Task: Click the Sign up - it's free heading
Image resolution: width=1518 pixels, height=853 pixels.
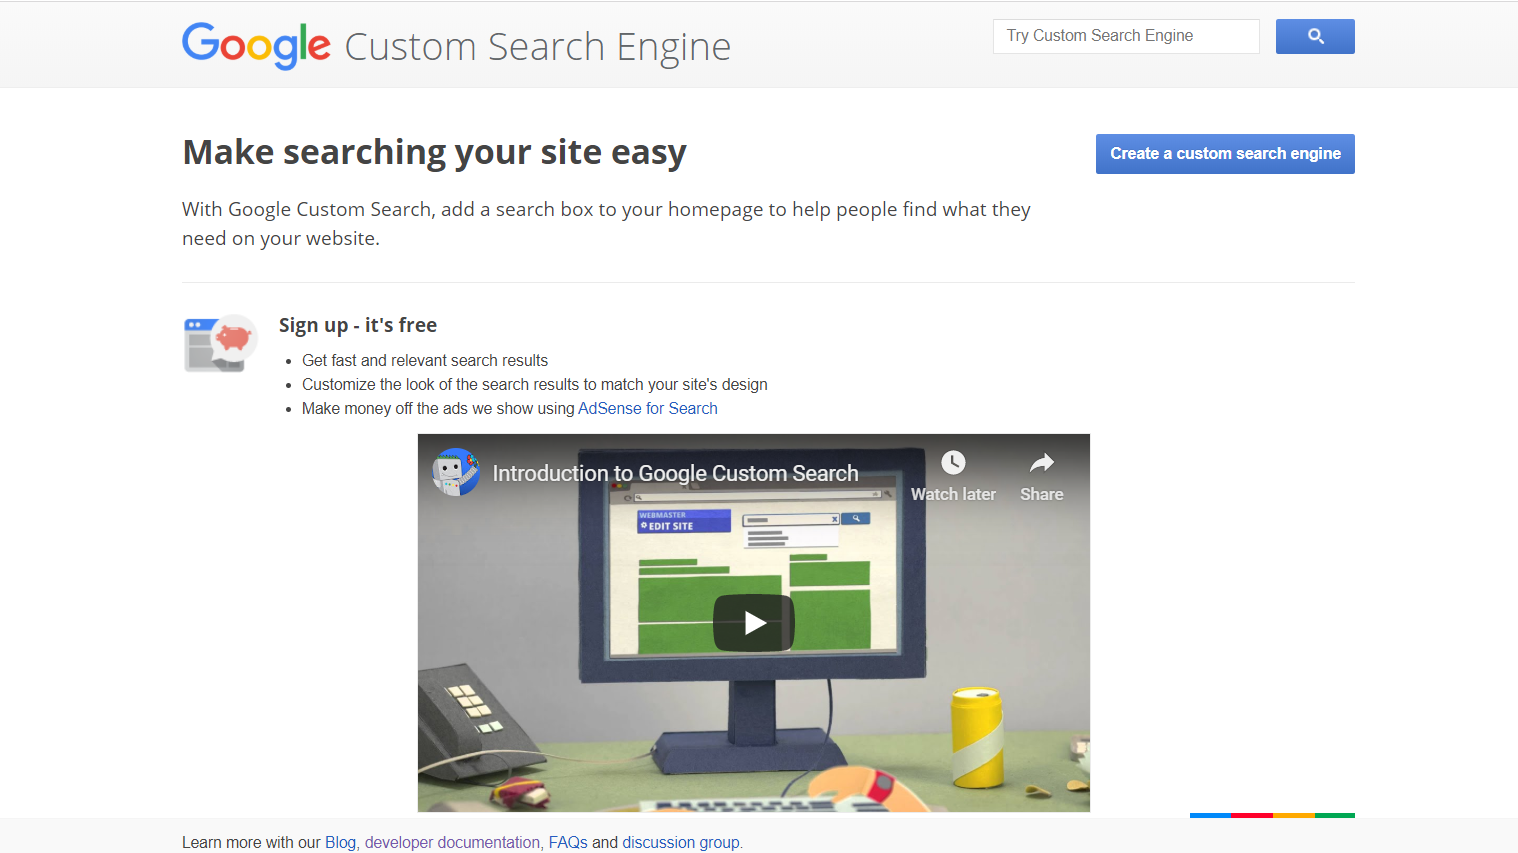Action: point(358,325)
